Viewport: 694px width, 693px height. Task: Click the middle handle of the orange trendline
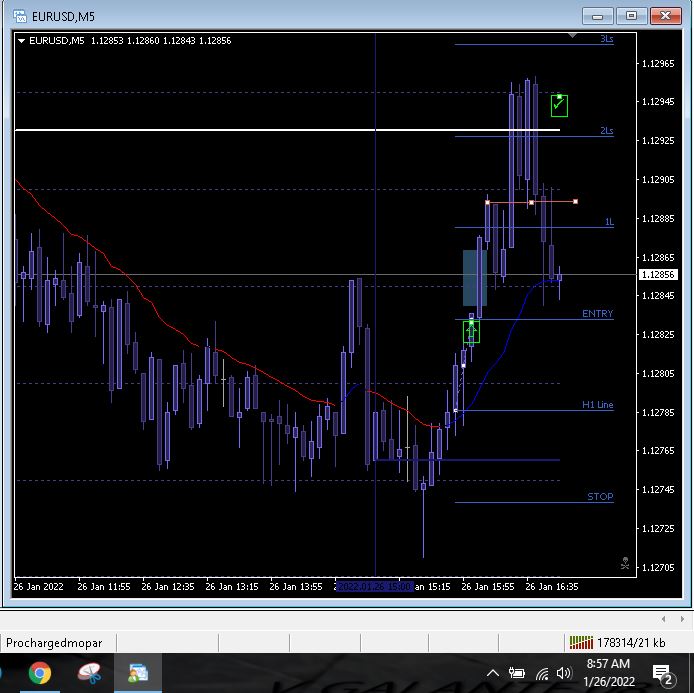(x=532, y=202)
